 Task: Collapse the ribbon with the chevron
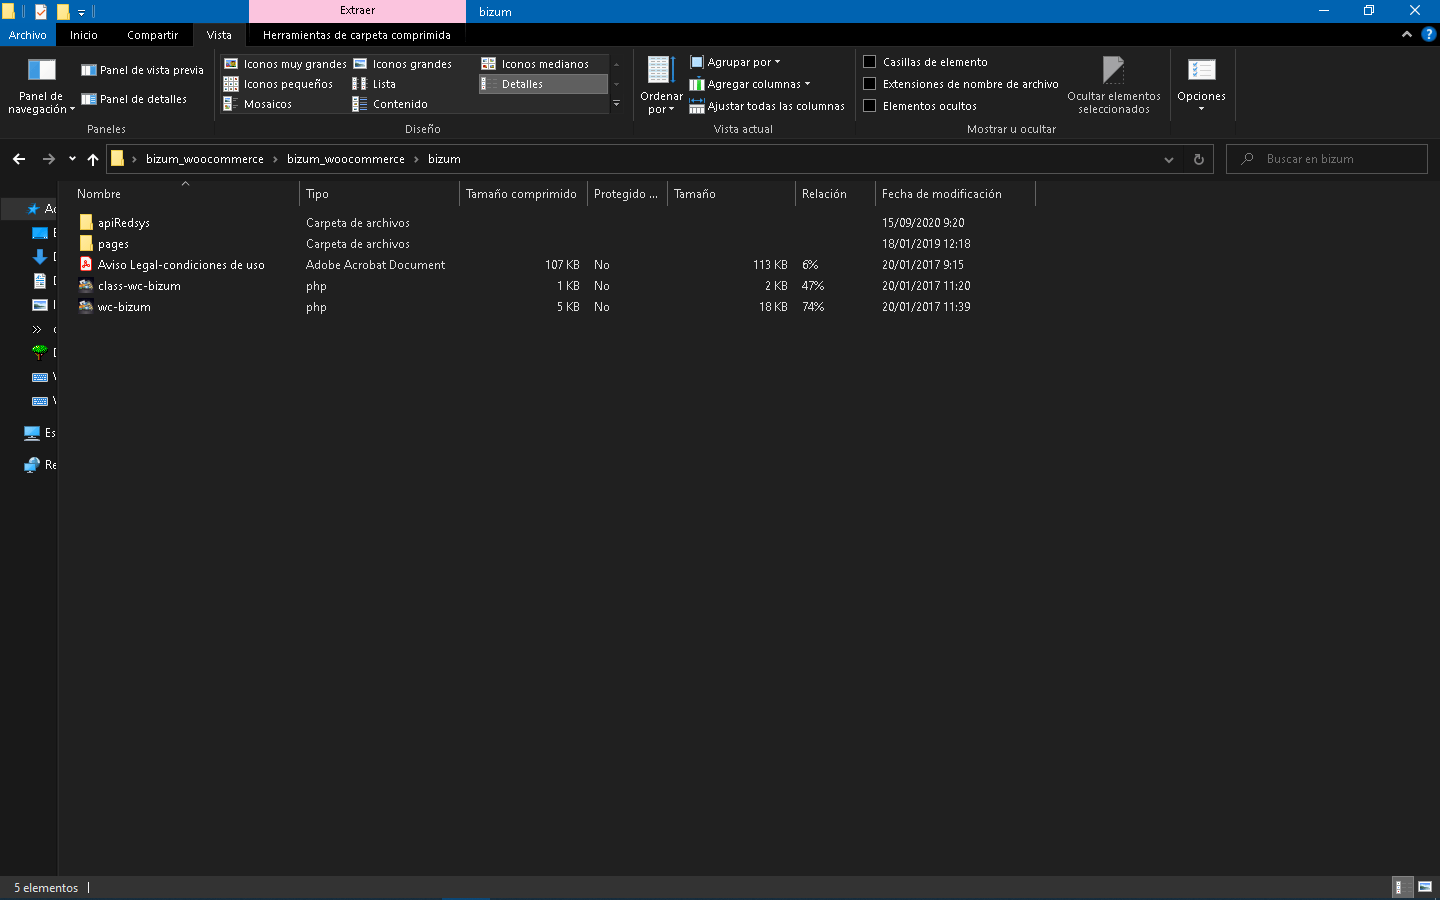click(x=1407, y=34)
